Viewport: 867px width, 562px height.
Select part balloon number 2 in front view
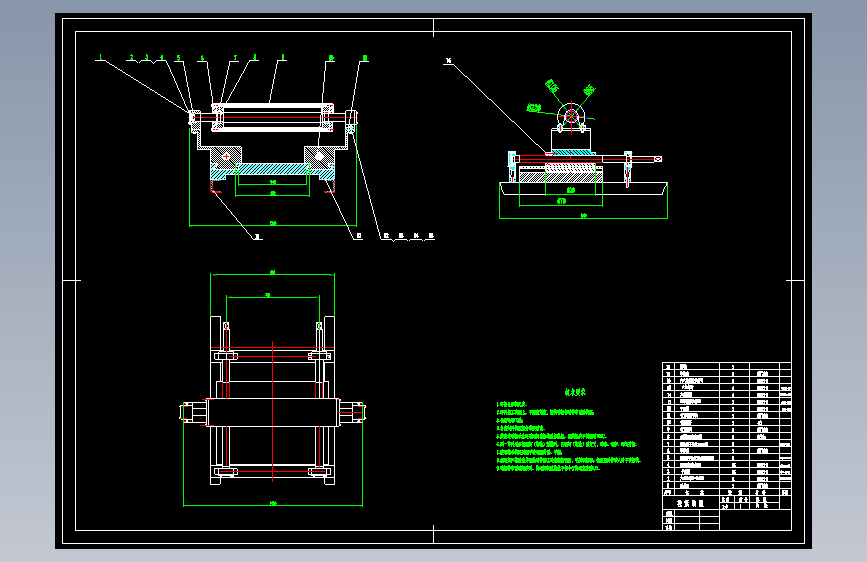pos(132,57)
